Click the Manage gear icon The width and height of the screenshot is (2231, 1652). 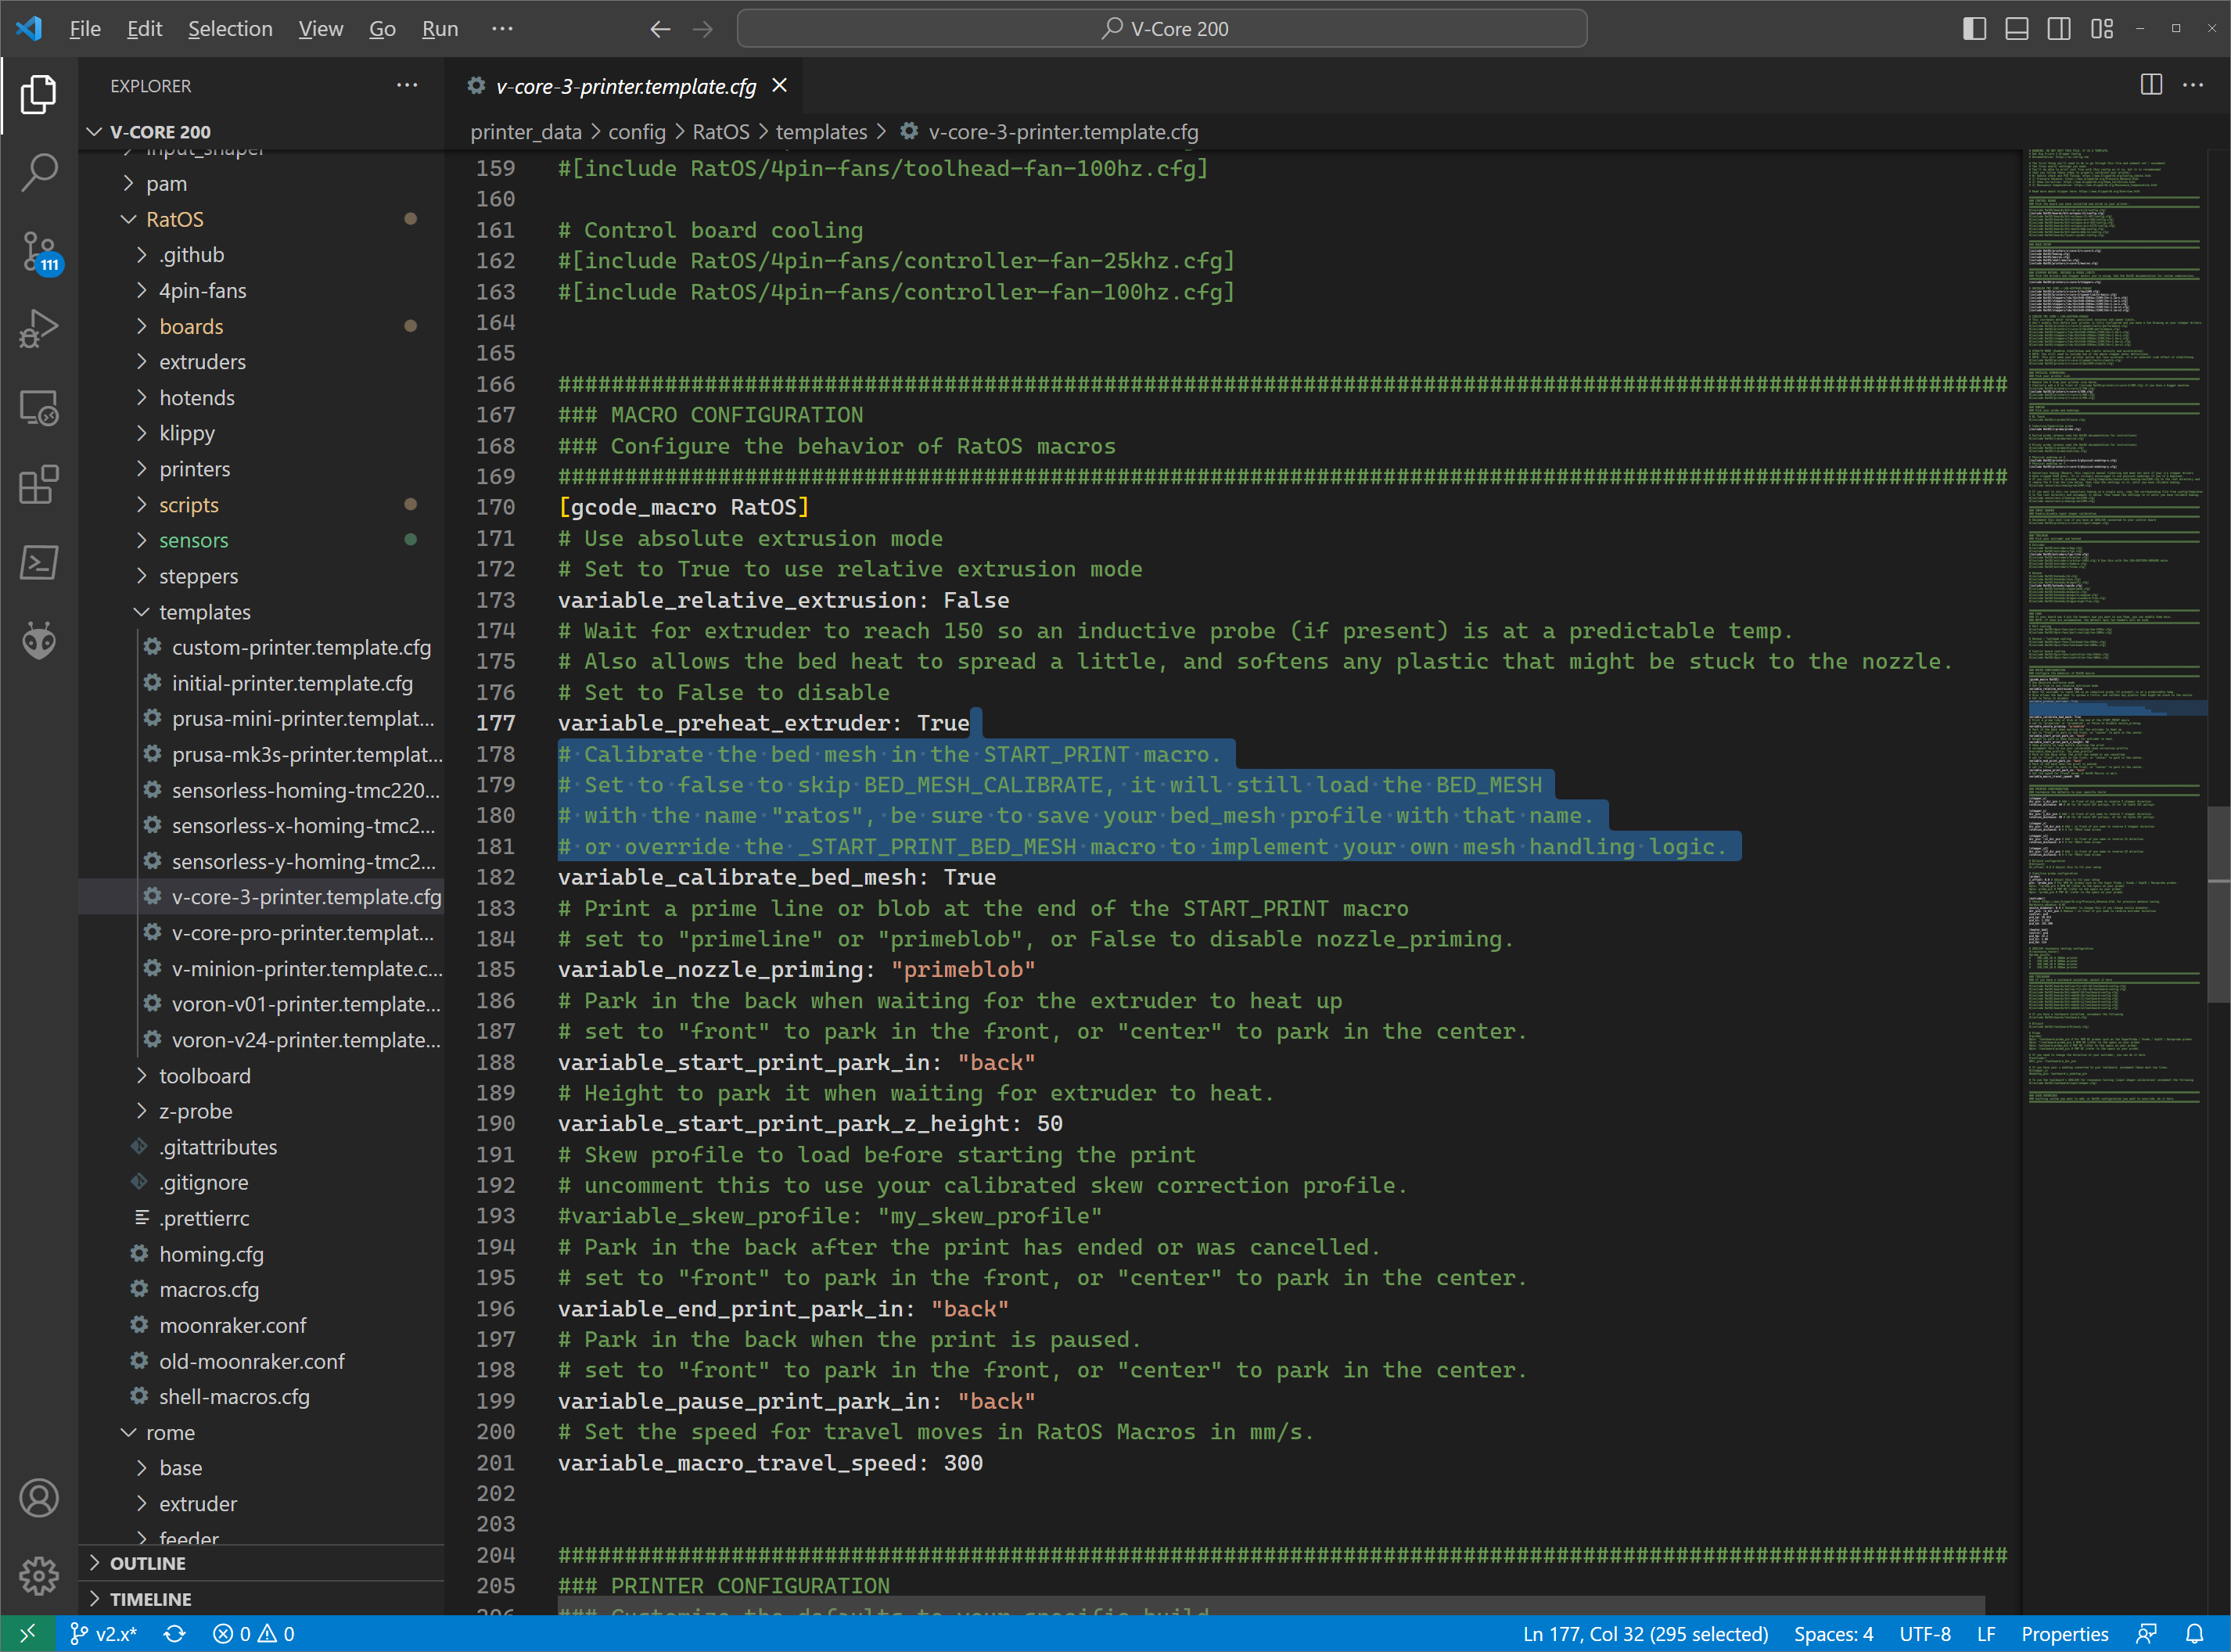pos(38,1576)
